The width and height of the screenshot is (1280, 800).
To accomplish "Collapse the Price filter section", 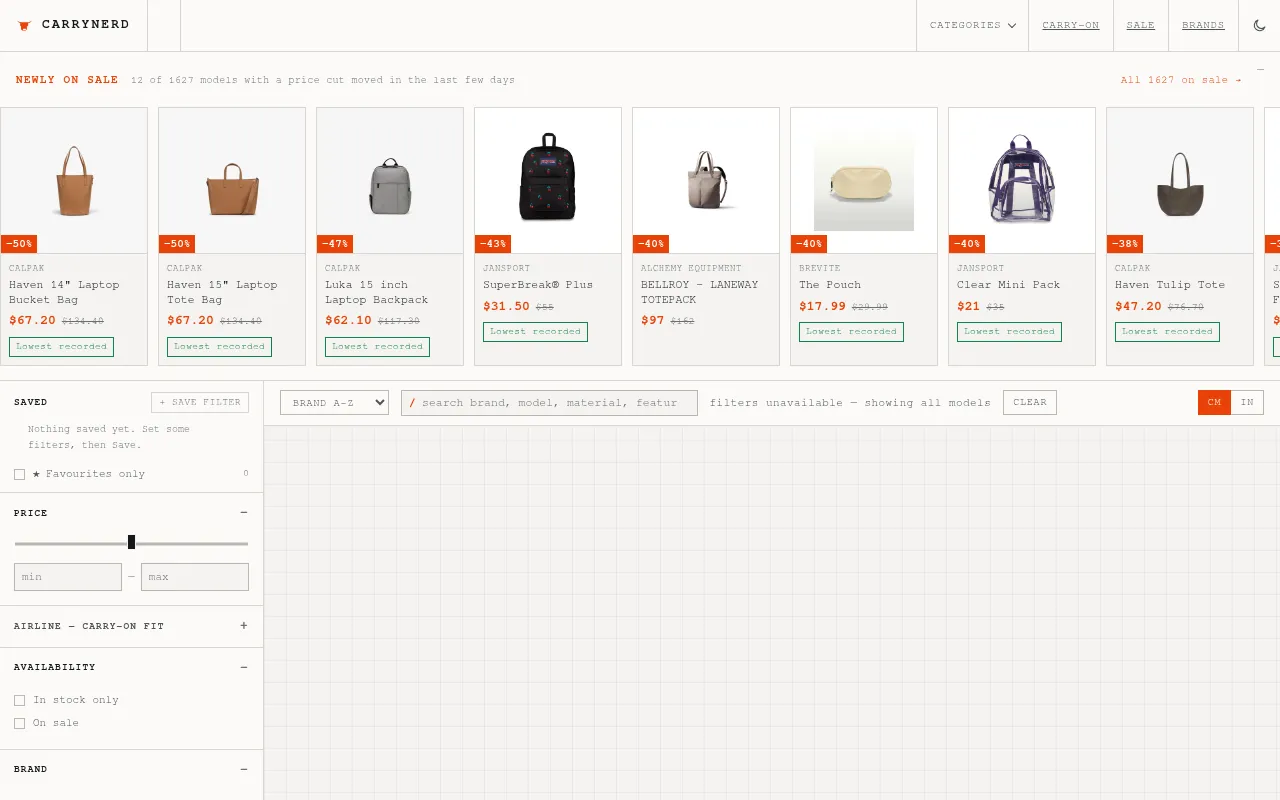I will click(244, 512).
